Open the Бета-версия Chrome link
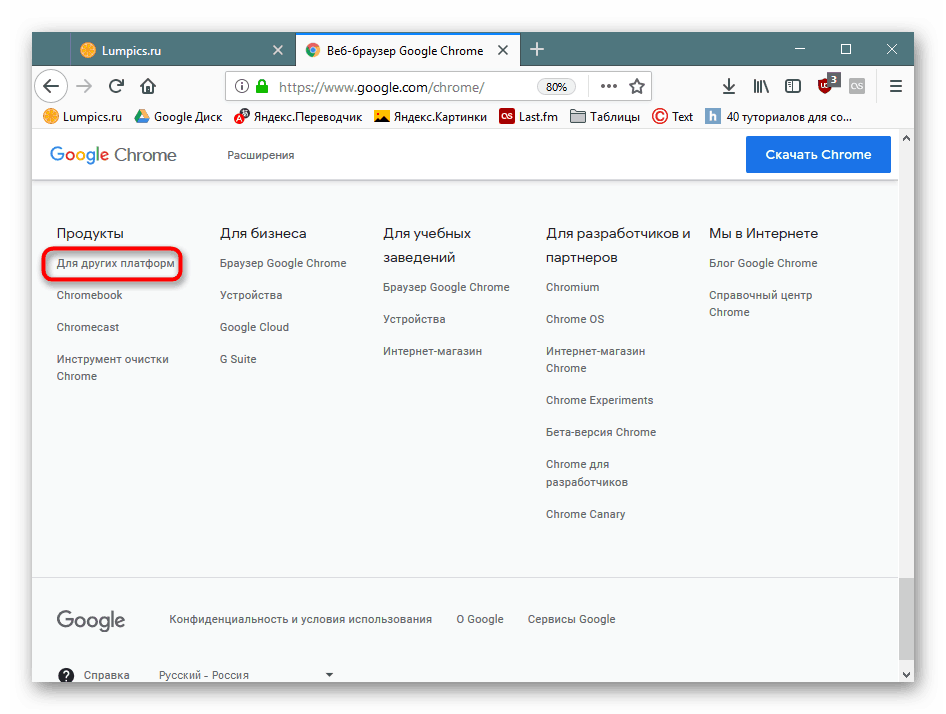This screenshot has width=946, height=714. click(x=600, y=432)
